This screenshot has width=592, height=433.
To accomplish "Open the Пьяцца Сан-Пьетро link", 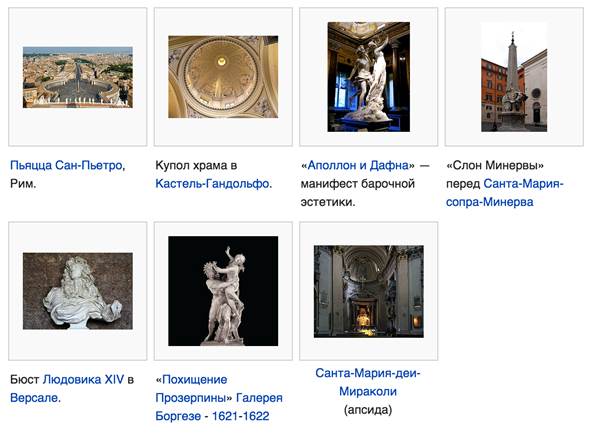I will [x=67, y=165].
